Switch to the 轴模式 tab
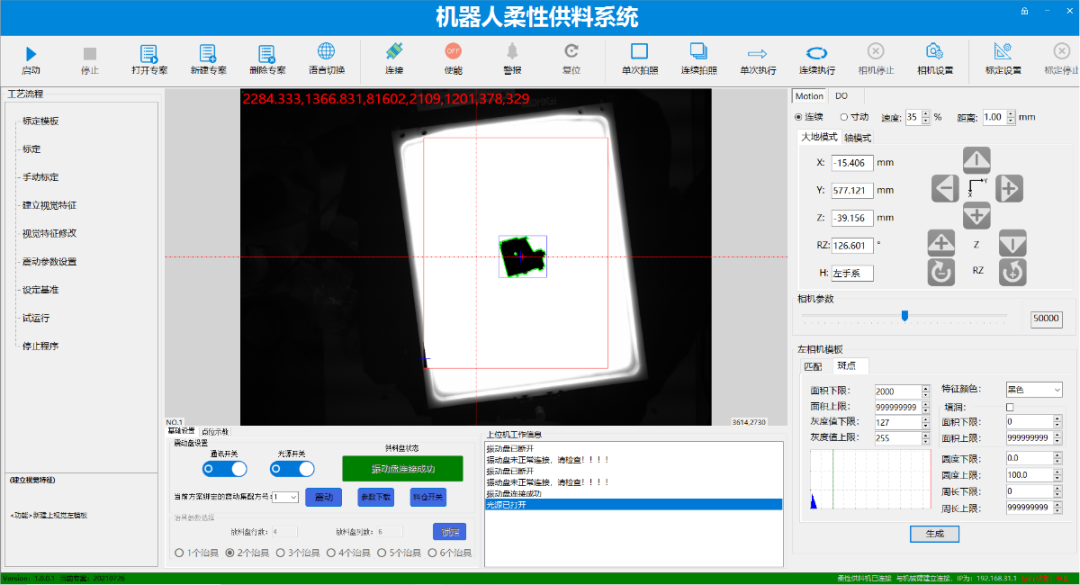Image resolution: width=1080 pixels, height=585 pixels. point(858,138)
